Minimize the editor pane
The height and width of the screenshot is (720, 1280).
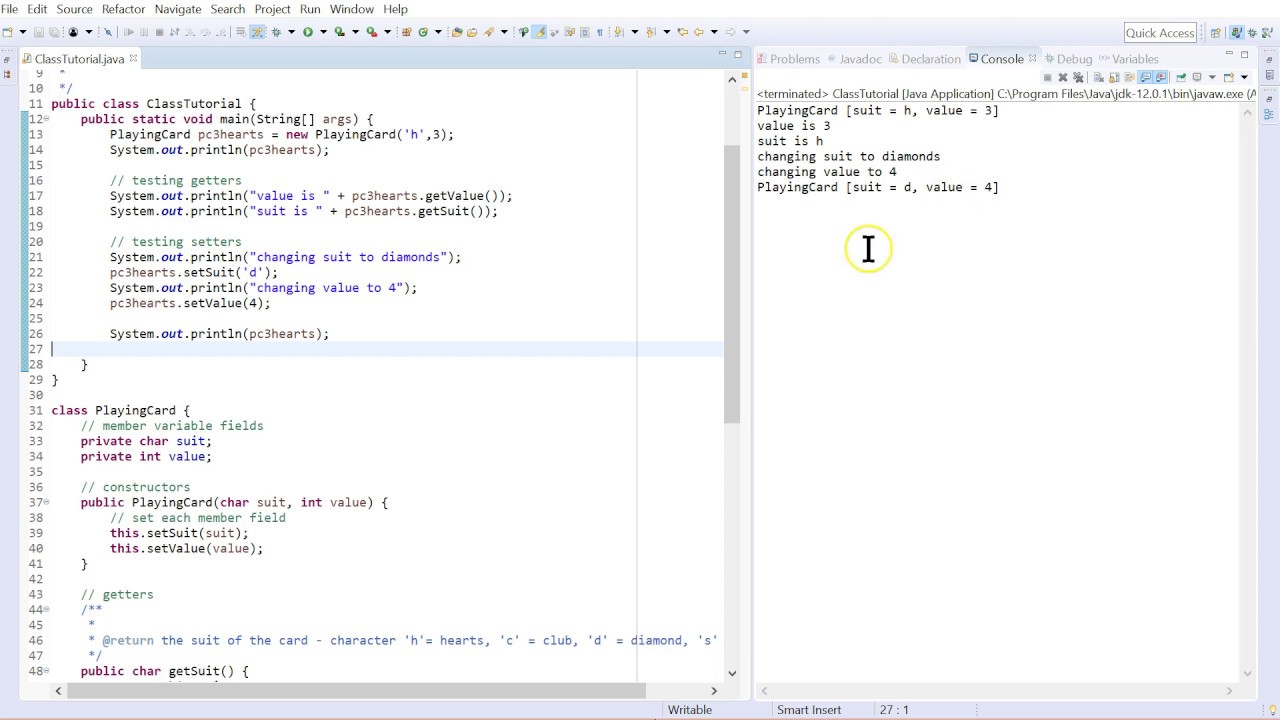click(x=722, y=54)
